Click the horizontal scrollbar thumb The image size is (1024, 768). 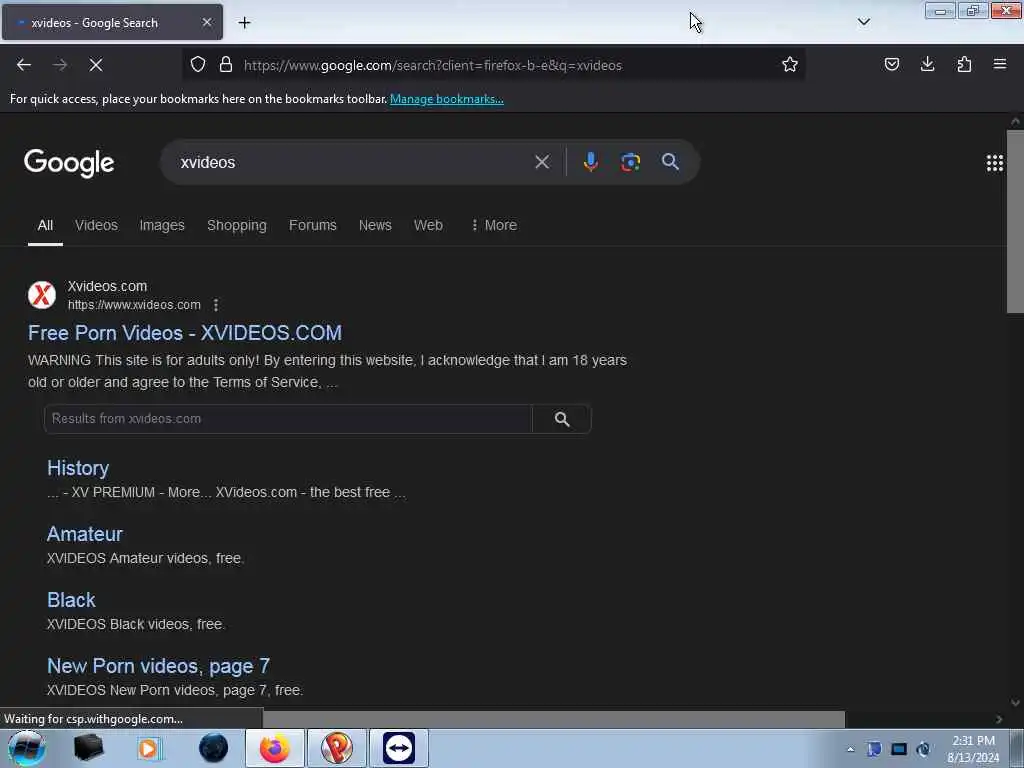tap(554, 719)
